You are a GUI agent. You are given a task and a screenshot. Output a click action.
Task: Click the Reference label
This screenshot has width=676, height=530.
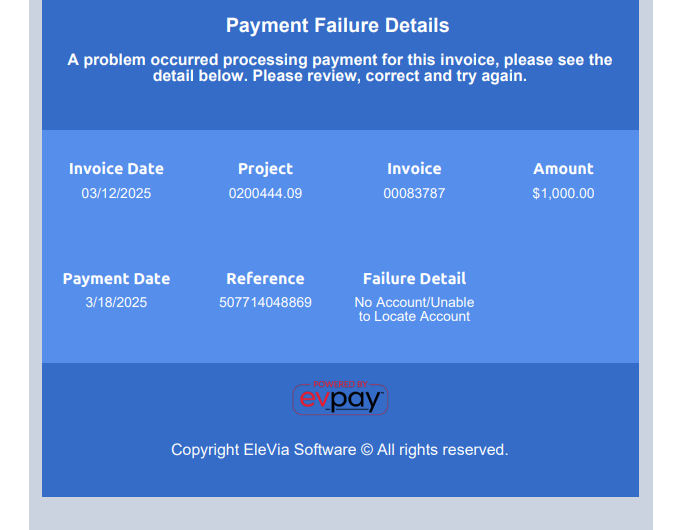point(265,279)
